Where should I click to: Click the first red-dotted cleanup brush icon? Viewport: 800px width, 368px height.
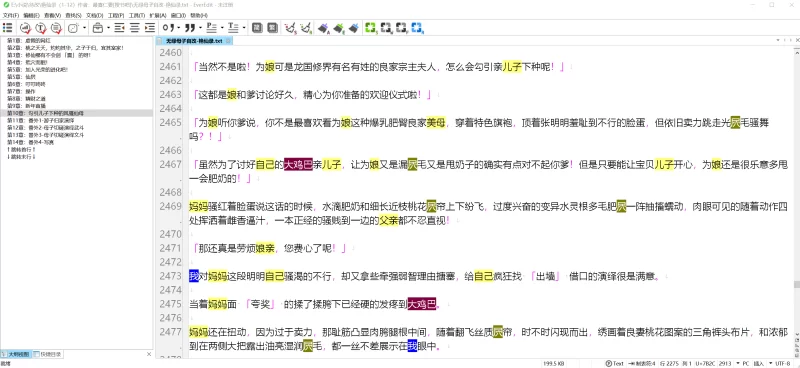(x=291, y=28)
